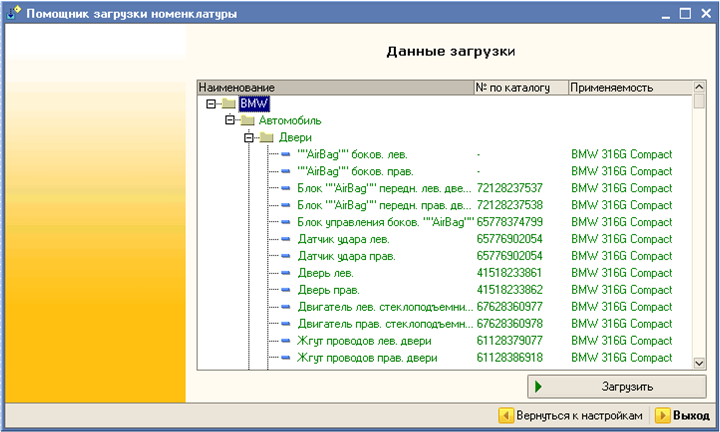Click item icon beside Блок AirBag передн. прав.

[x=286, y=205]
